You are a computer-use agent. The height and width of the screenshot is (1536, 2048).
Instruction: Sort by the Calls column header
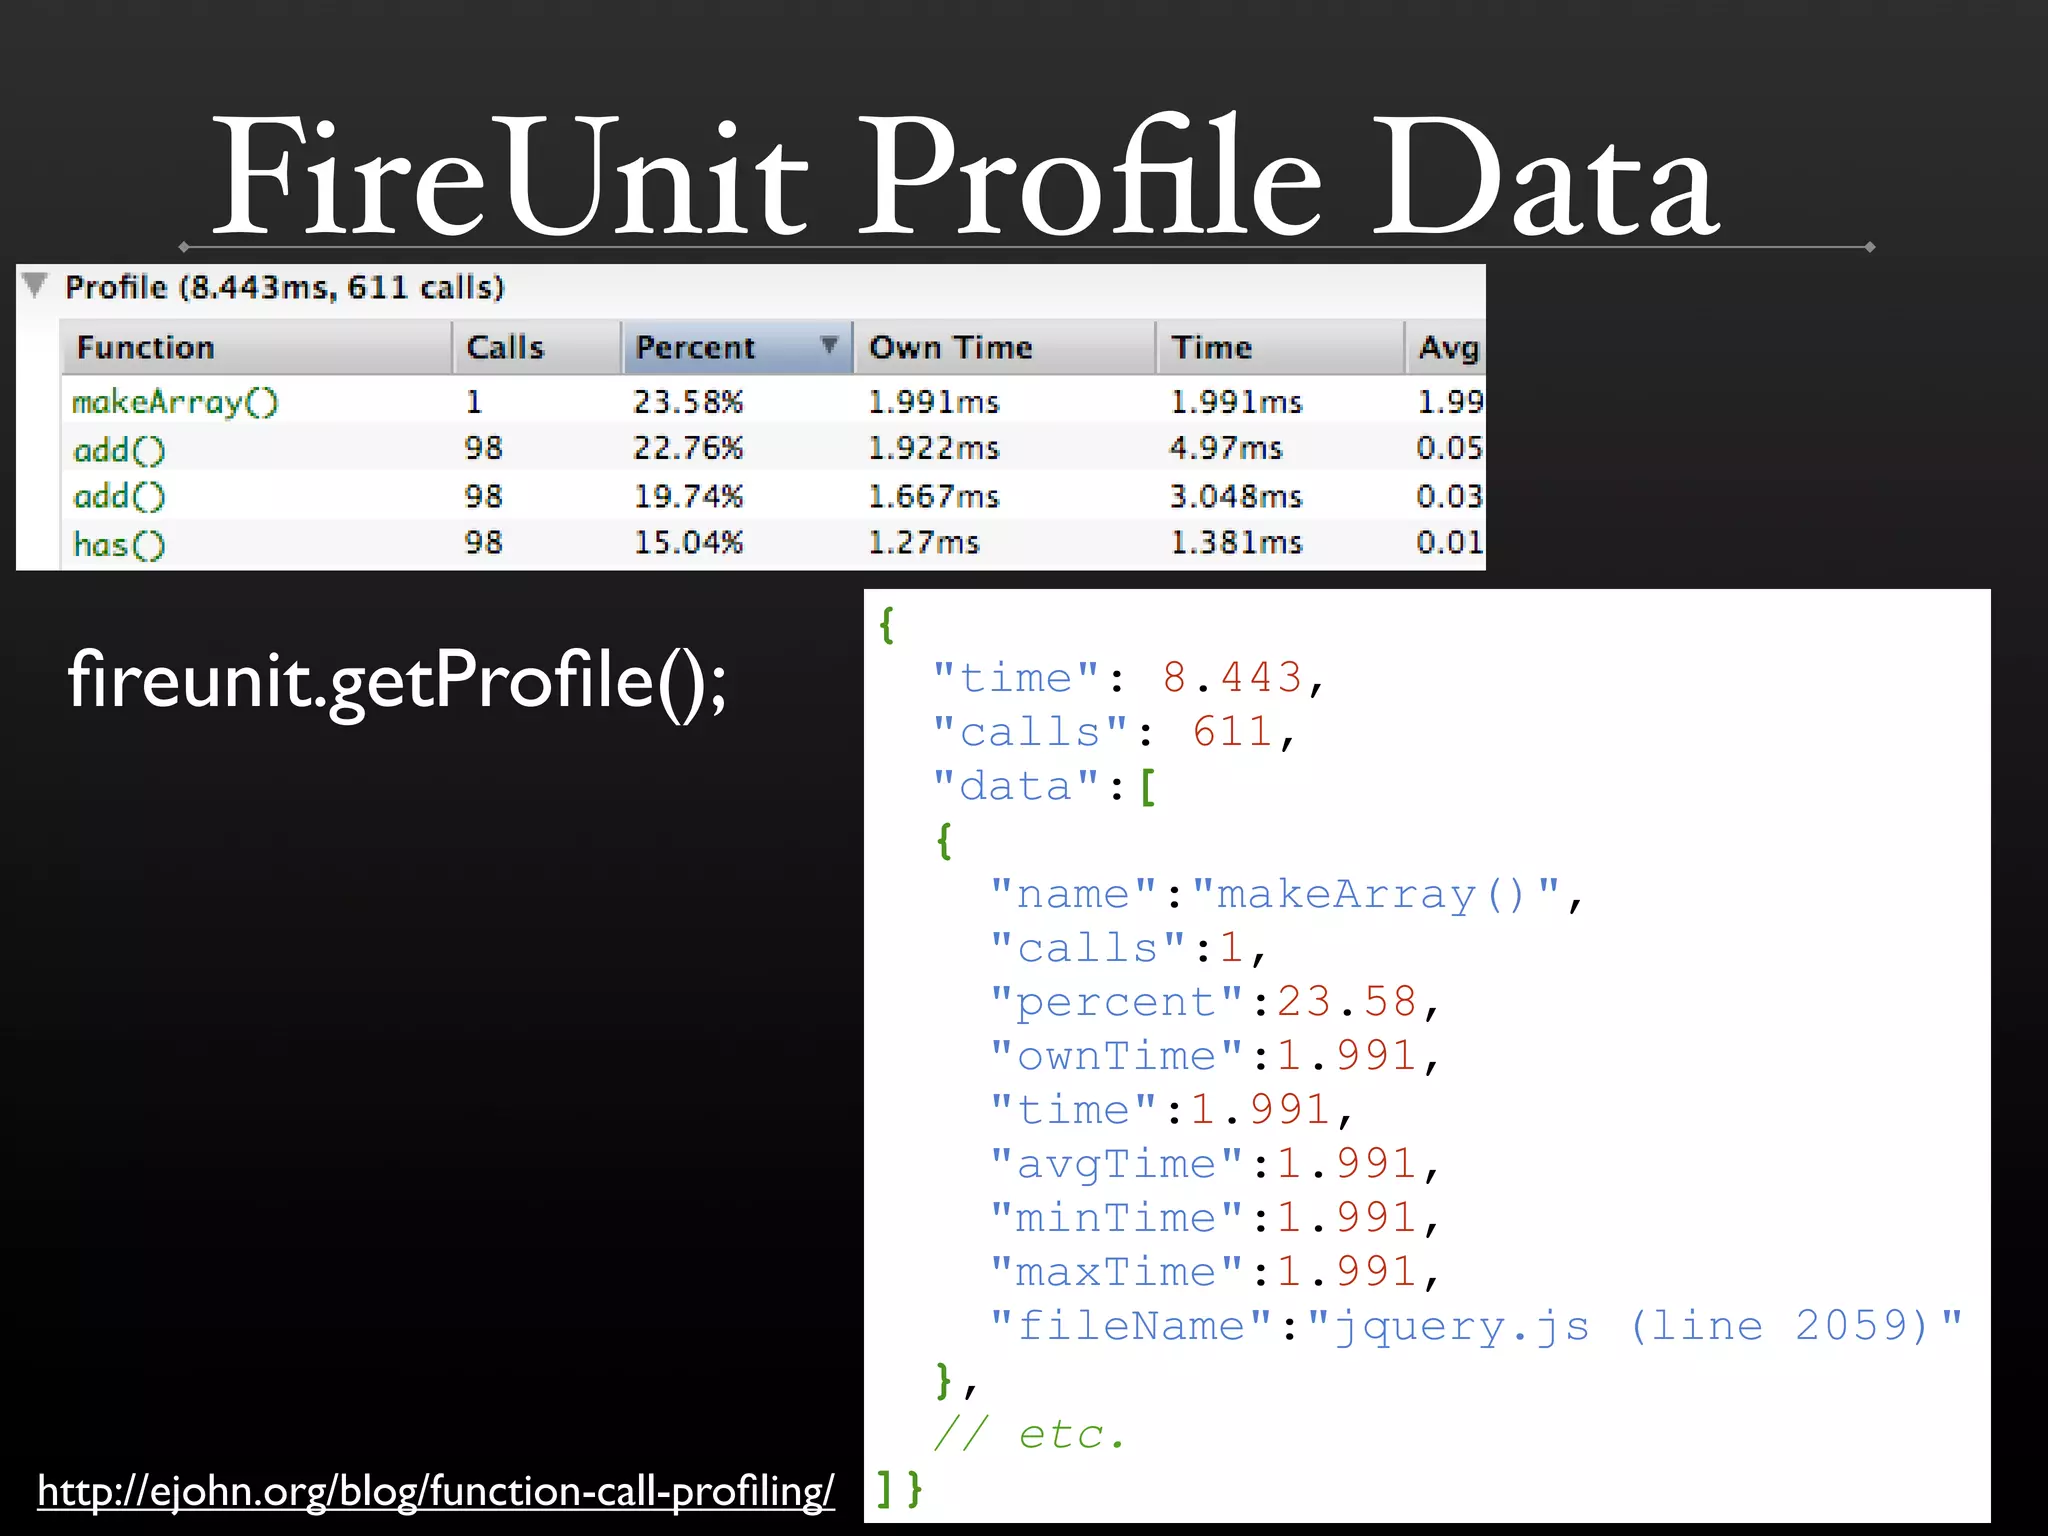[505, 348]
